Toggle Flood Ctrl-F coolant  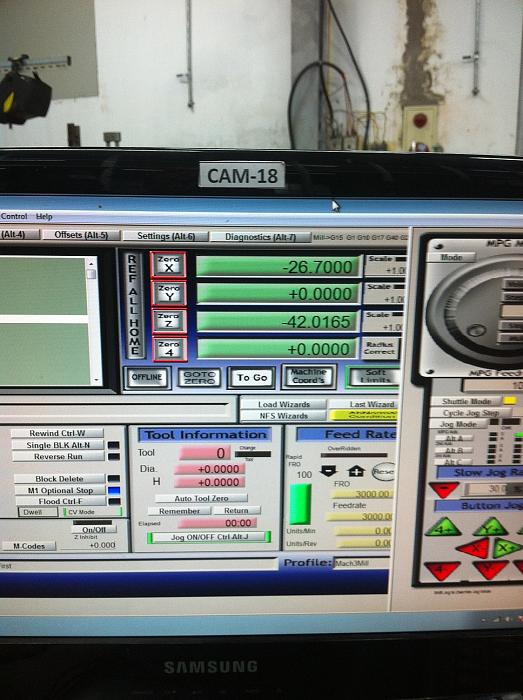point(60,501)
